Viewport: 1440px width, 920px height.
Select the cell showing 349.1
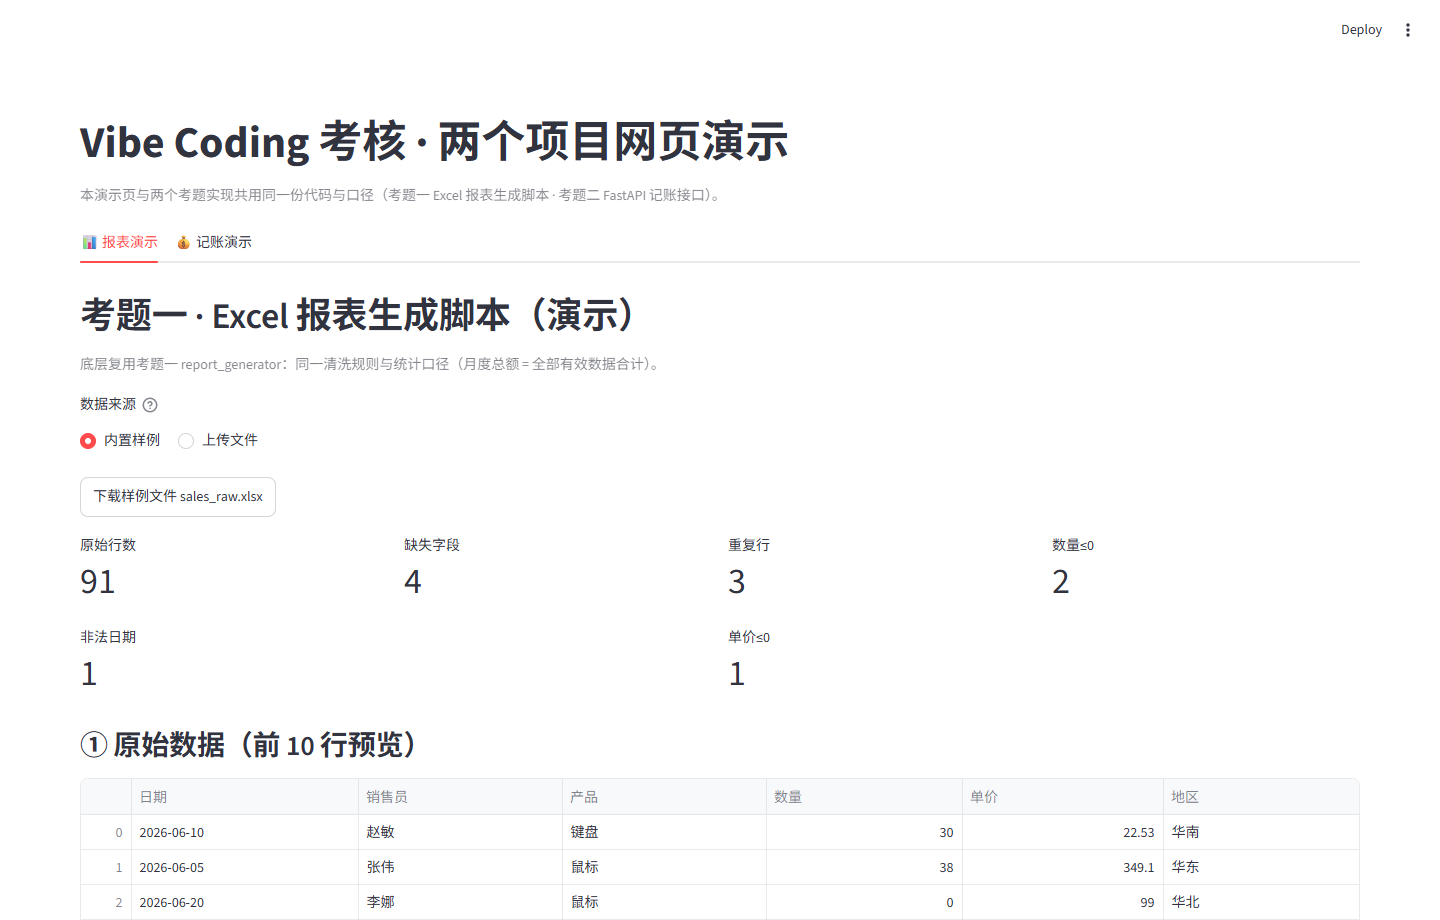point(1062,867)
